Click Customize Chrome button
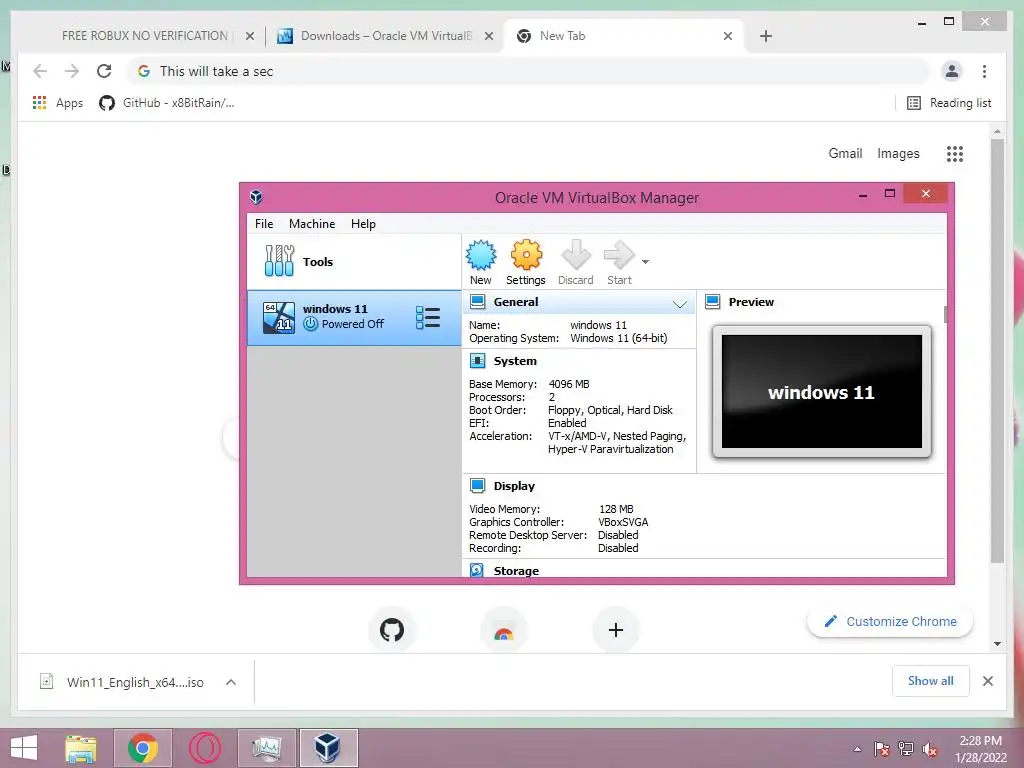The height and width of the screenshot is (768, 1024). 890,622
